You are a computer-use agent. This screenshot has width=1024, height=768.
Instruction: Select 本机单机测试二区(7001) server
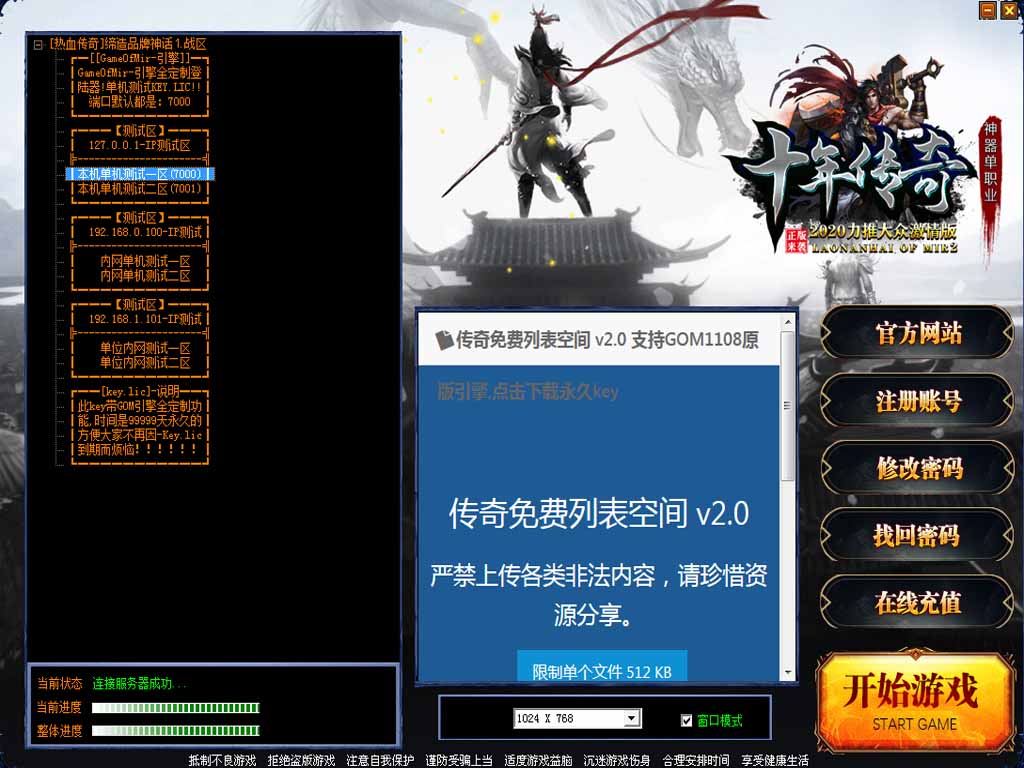click(x=140, y=189)
